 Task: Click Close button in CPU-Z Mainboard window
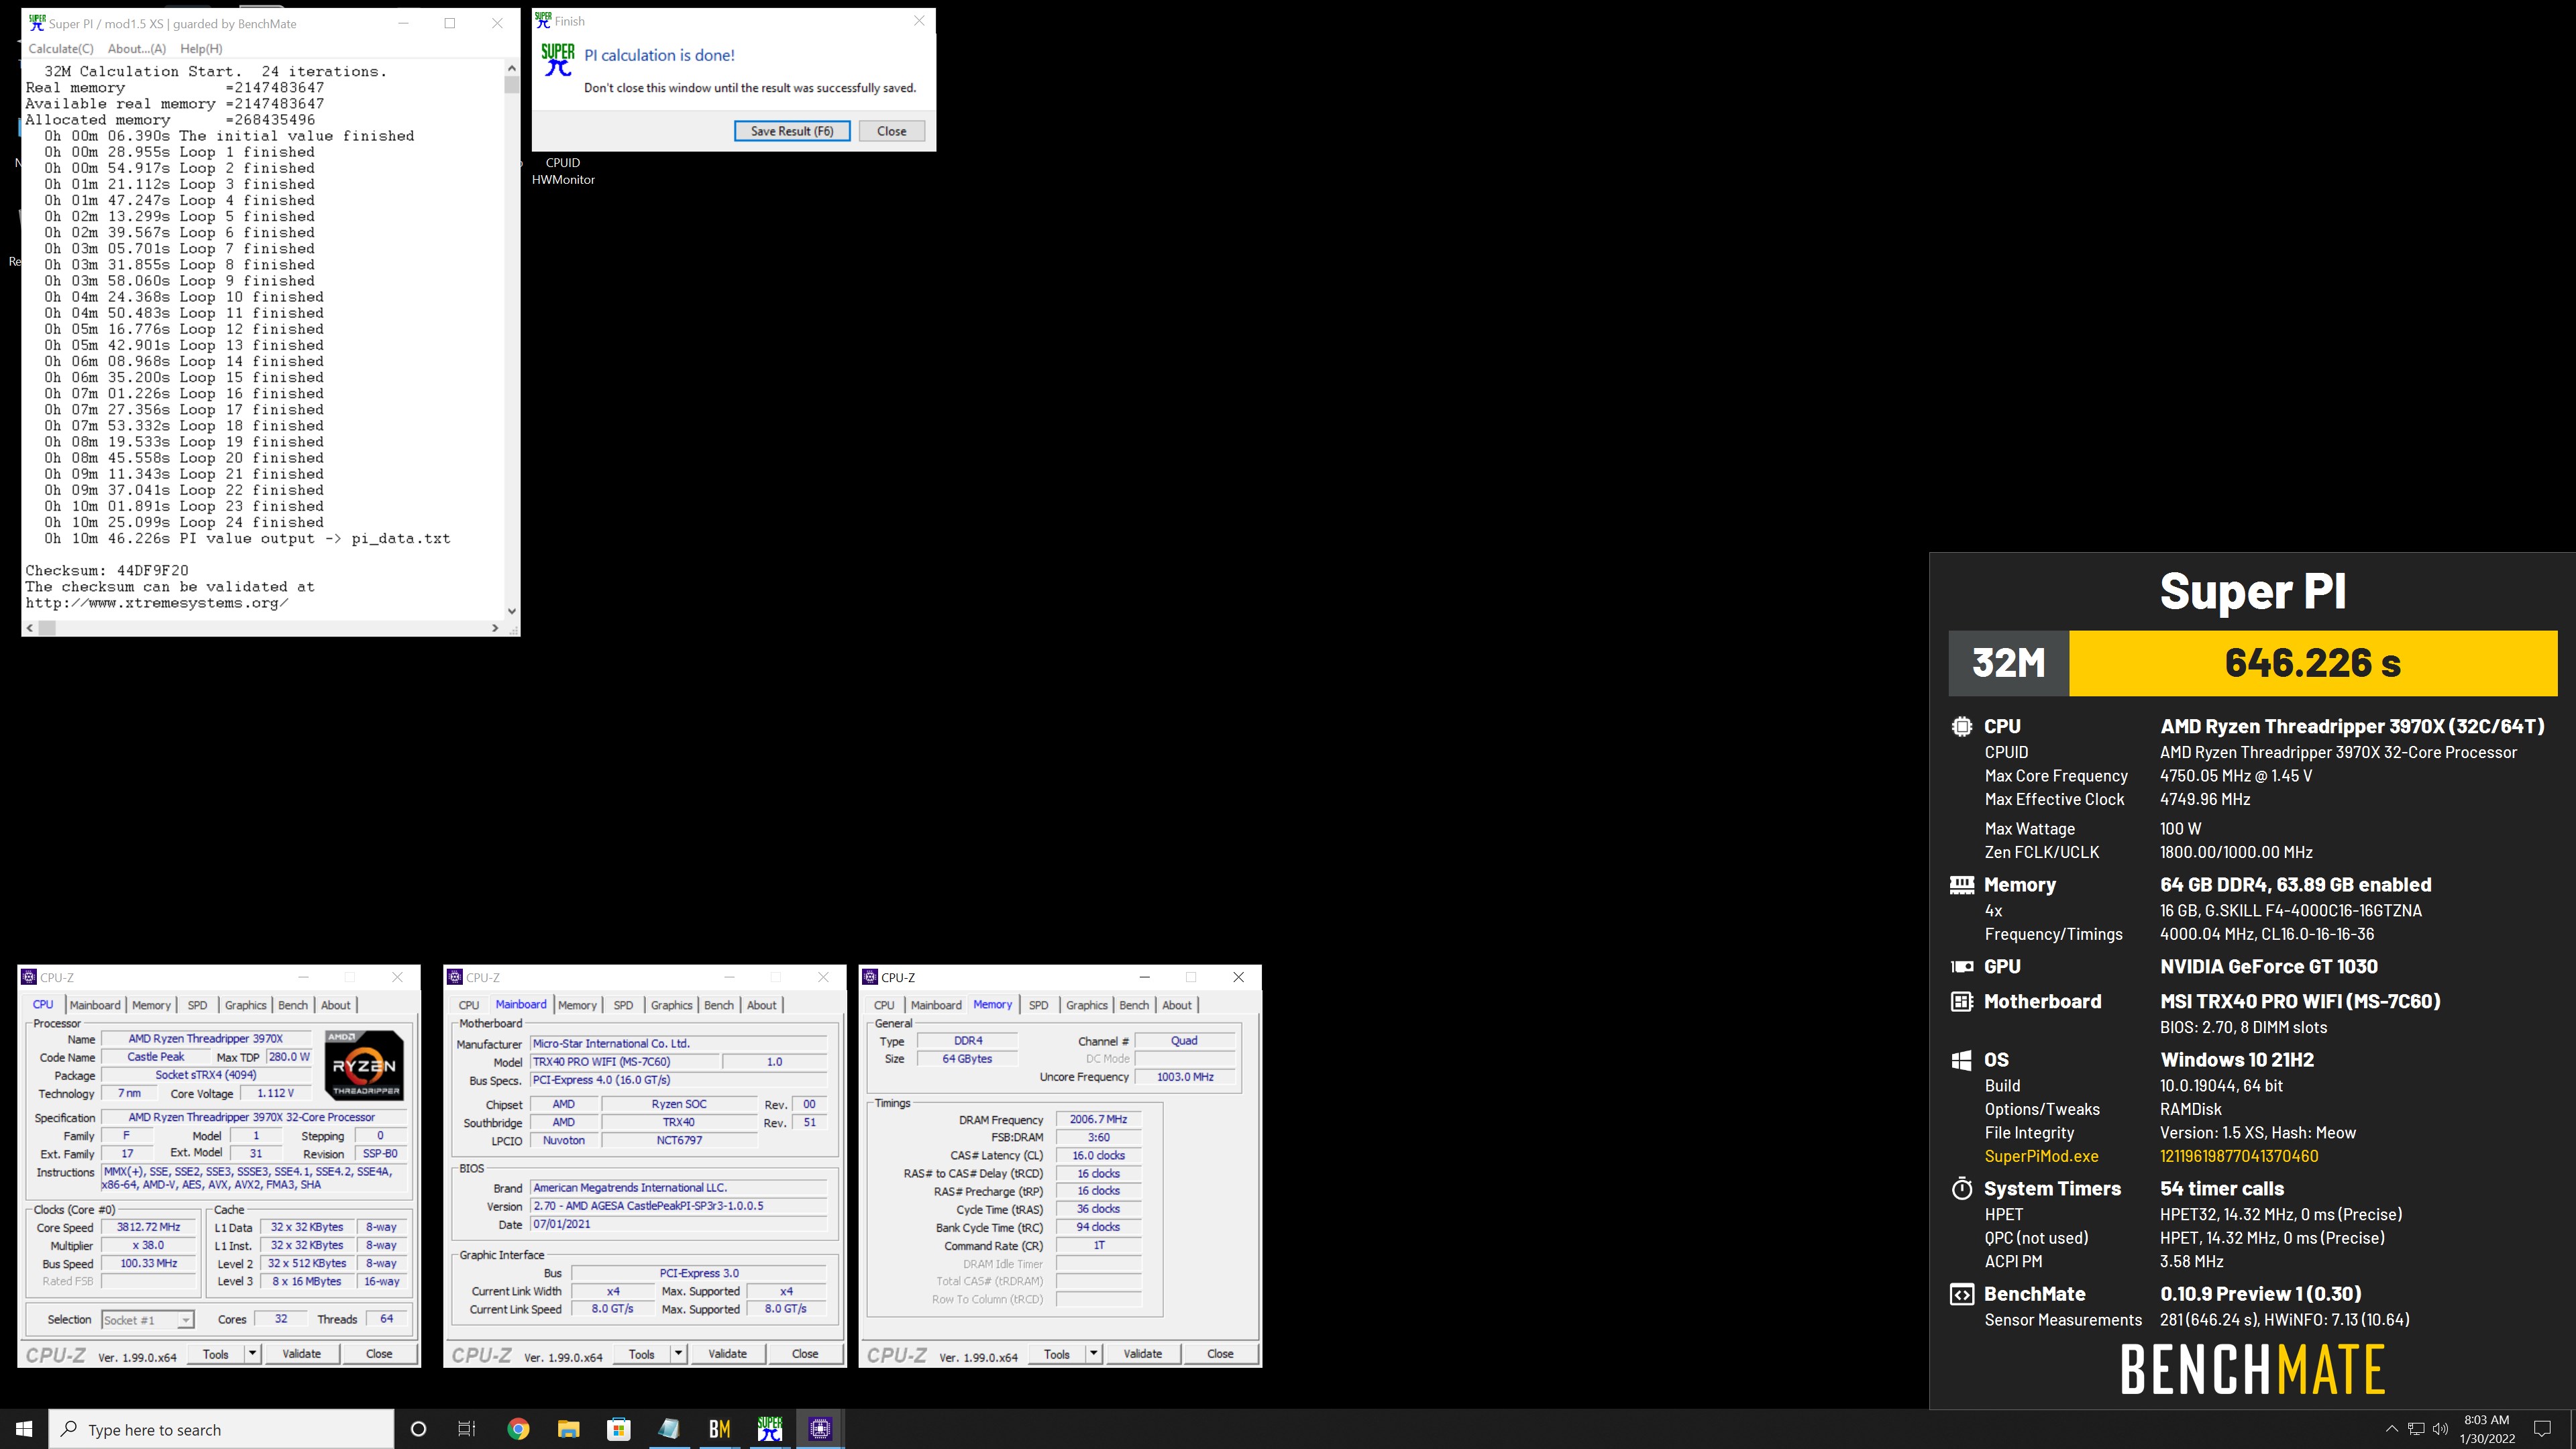pyautogui.click(x=805, y=1354)
